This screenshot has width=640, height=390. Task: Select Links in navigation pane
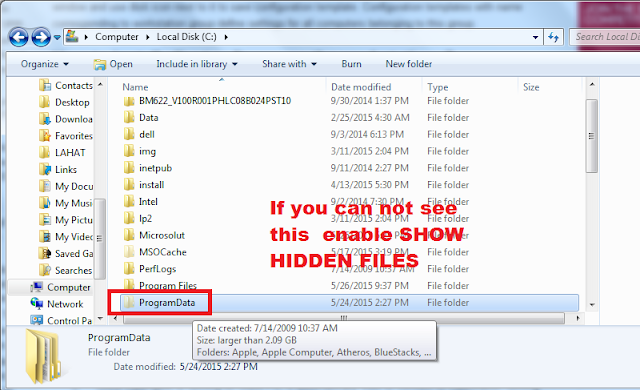click(x=58, y=169)
